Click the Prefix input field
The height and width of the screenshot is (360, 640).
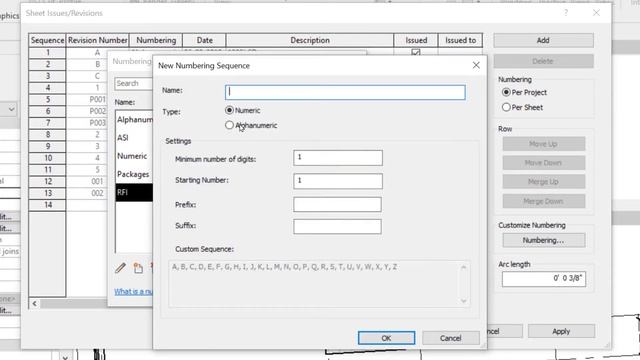click(337, 204)
